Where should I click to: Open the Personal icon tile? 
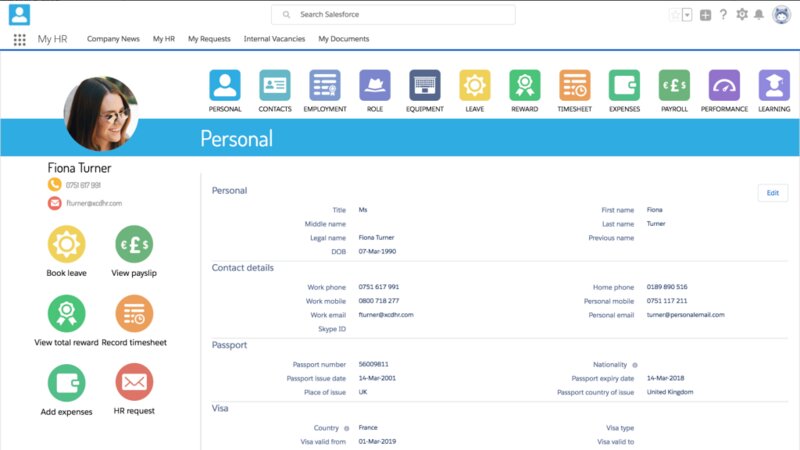225,85
